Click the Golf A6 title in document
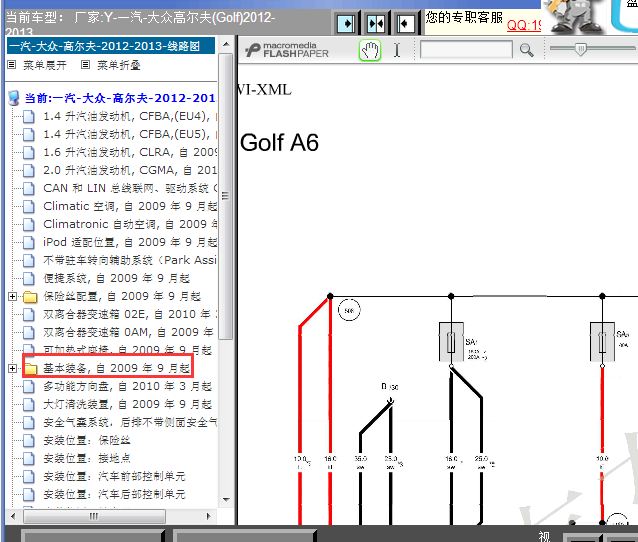The width and height of the screenshot is (638, 542). (279, 143)
